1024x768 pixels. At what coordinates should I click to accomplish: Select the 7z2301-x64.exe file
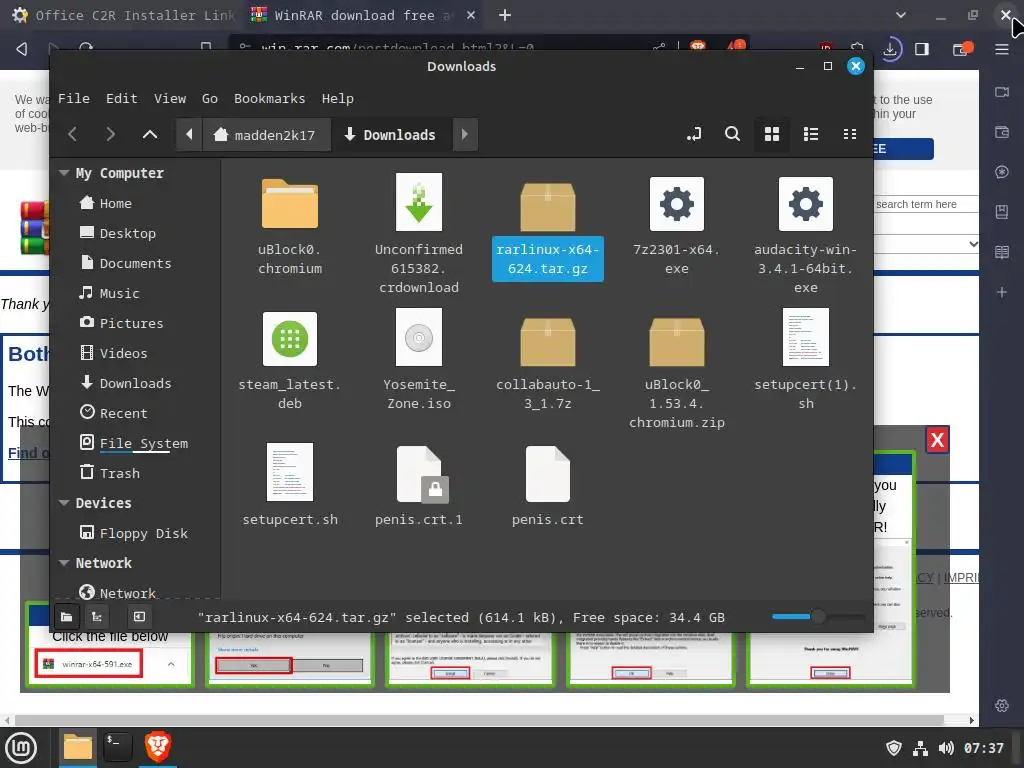pos(677,225)
